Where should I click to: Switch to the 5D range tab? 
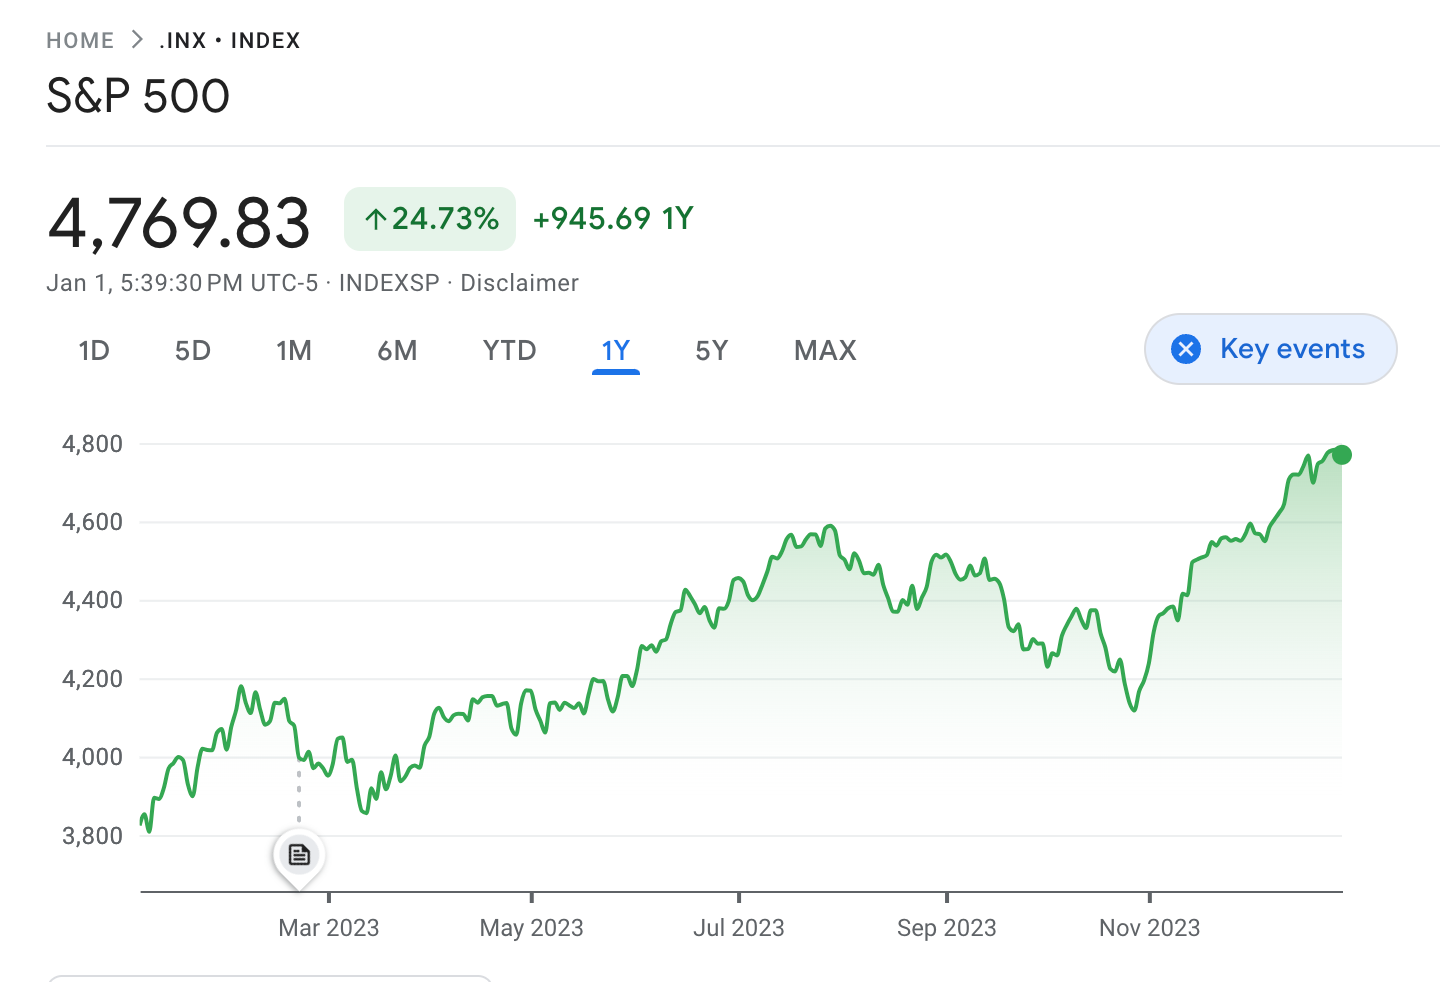193,351
